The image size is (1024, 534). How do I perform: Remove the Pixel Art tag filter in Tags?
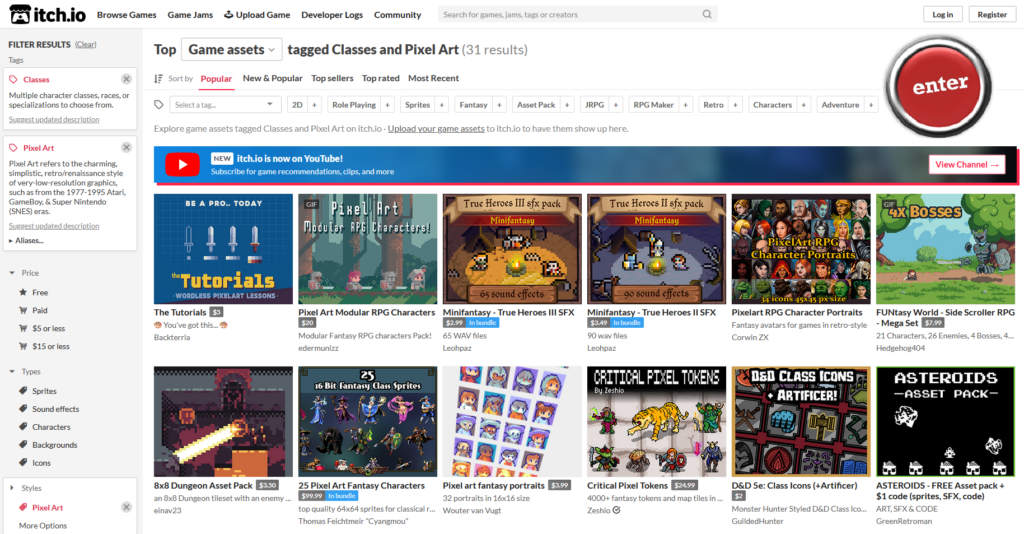[x=126, y=148]
